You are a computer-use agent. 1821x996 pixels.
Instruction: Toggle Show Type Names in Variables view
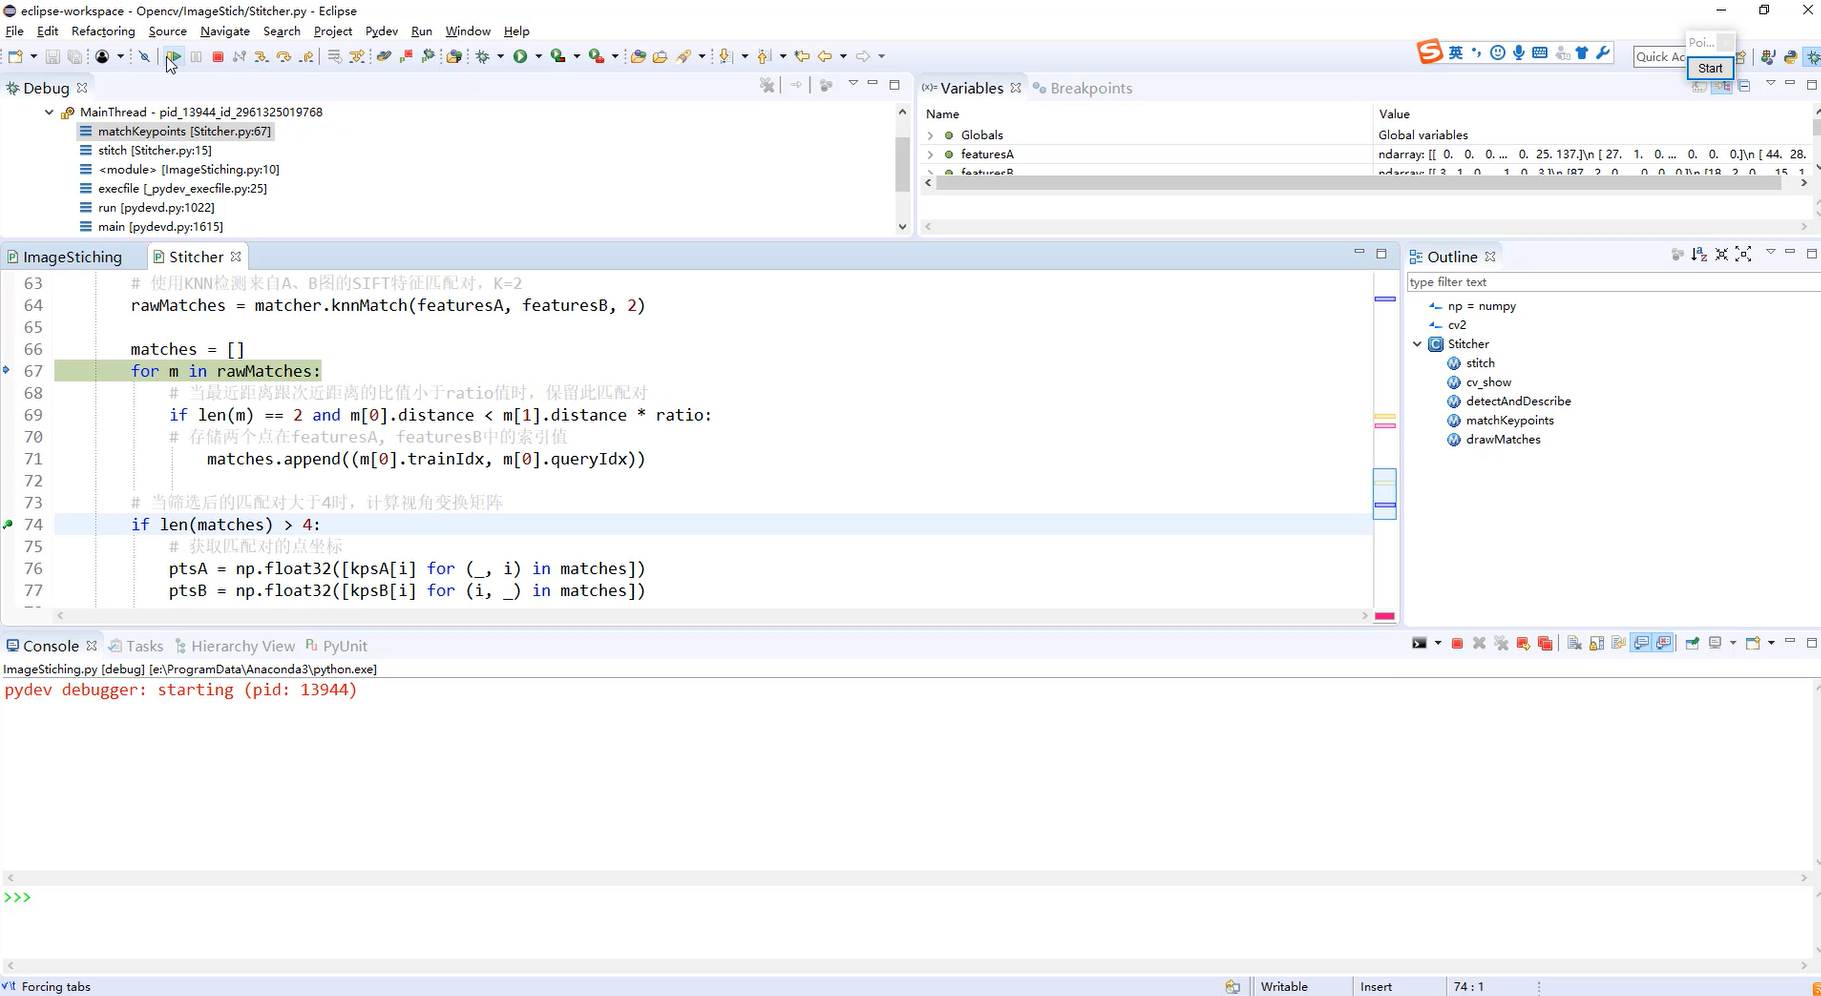[1699, 86]
